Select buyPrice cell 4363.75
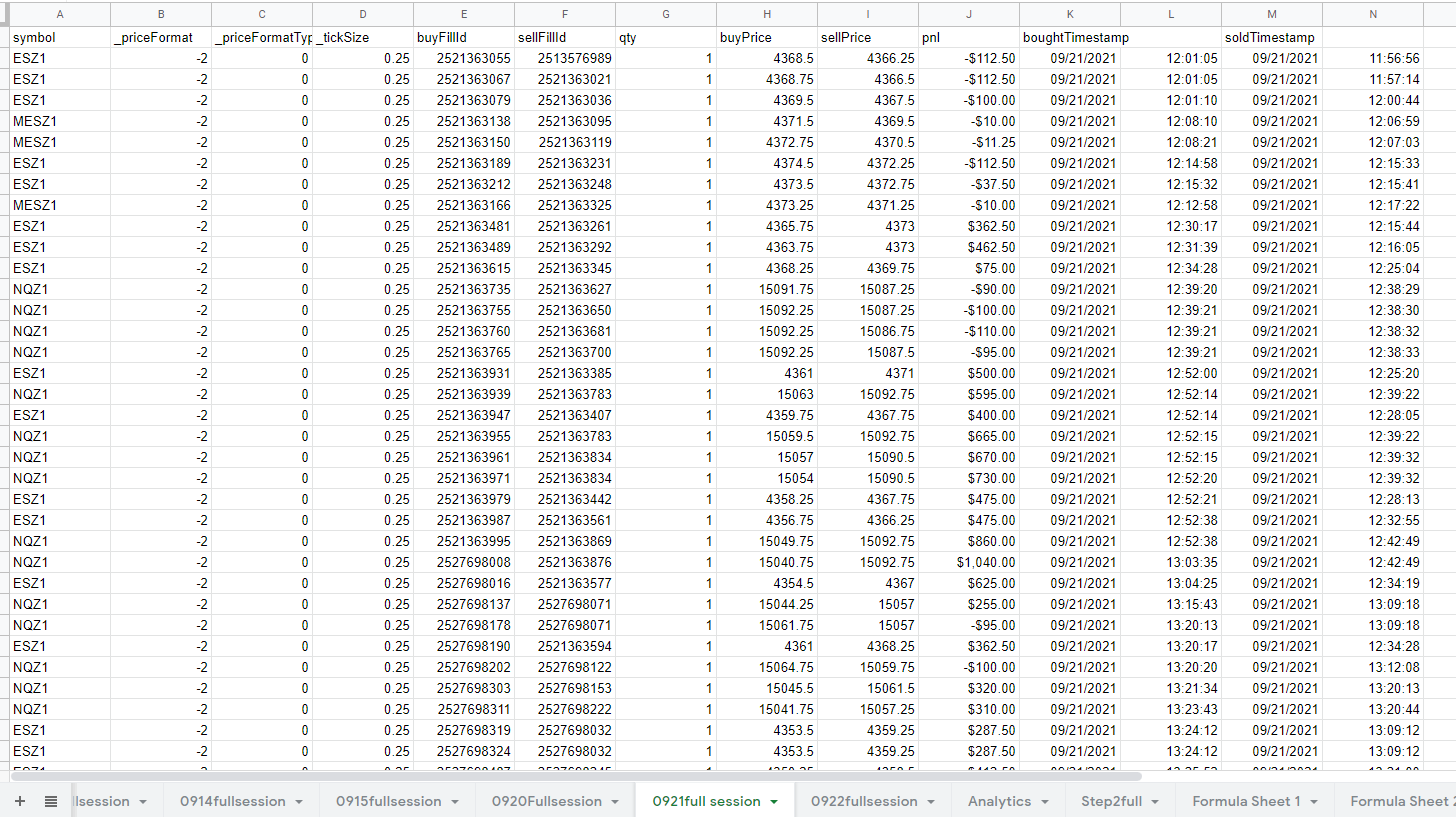The height and width of the screenshot is (817, 1456). pyautogui.click(x=767, y=247)
